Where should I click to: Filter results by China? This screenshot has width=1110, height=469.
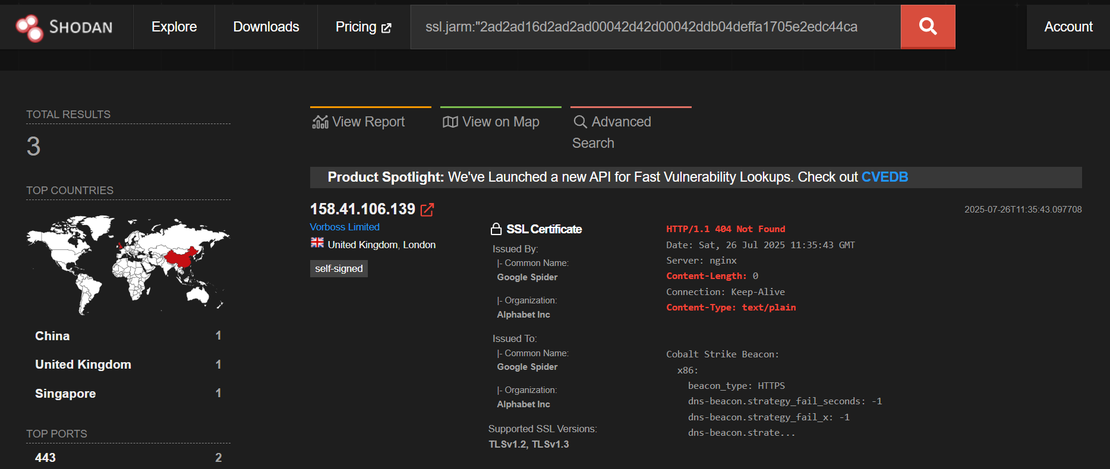[52, 336]
